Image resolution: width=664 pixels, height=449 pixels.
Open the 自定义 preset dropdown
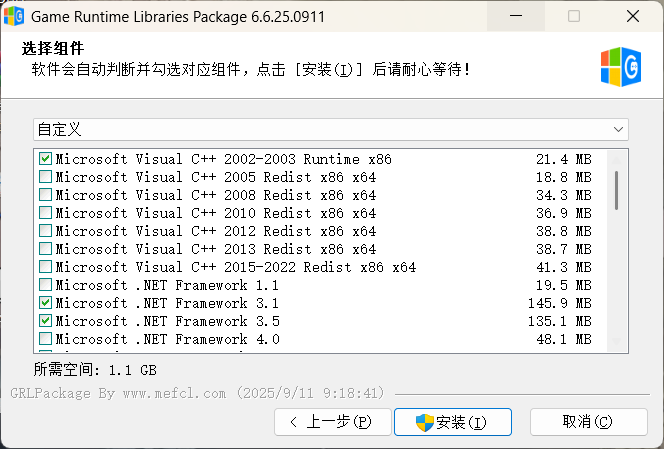pos(330,130)
